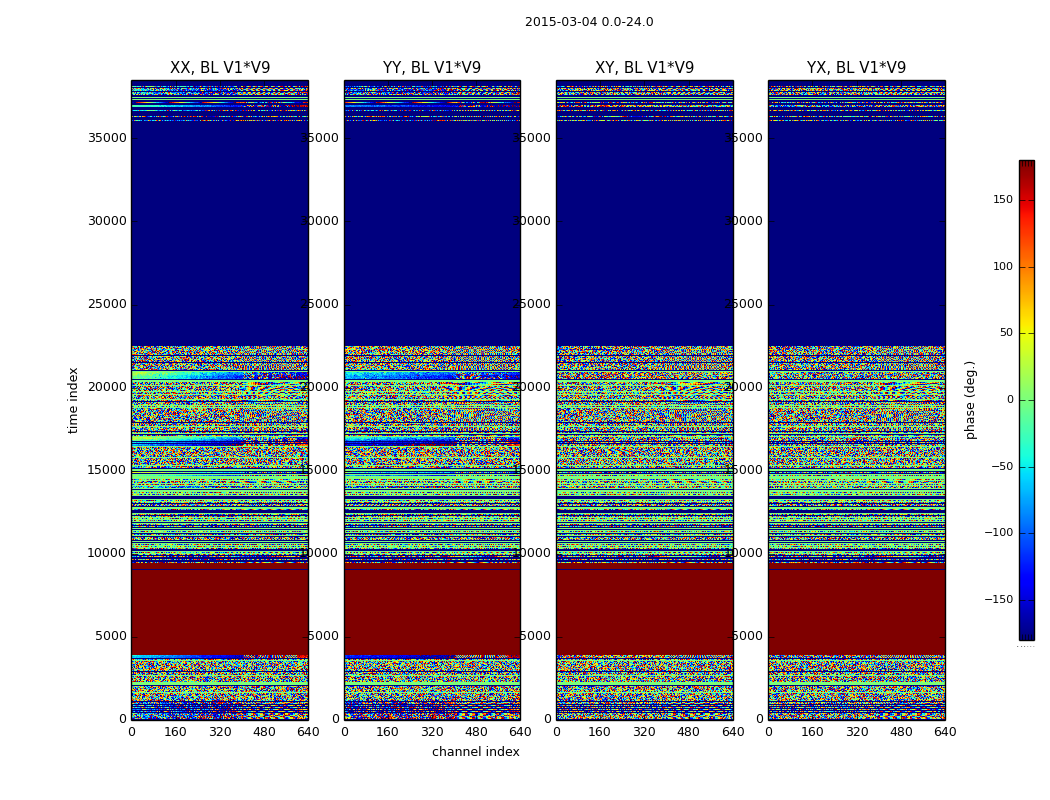
Task: Click colorbar tick label "150"
Action: click(x=1003, y=199)
